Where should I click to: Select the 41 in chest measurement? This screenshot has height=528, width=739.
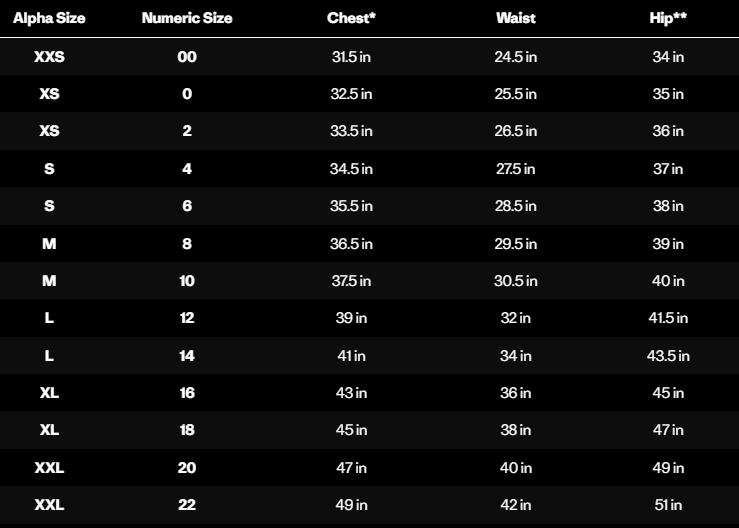[351, 355]
